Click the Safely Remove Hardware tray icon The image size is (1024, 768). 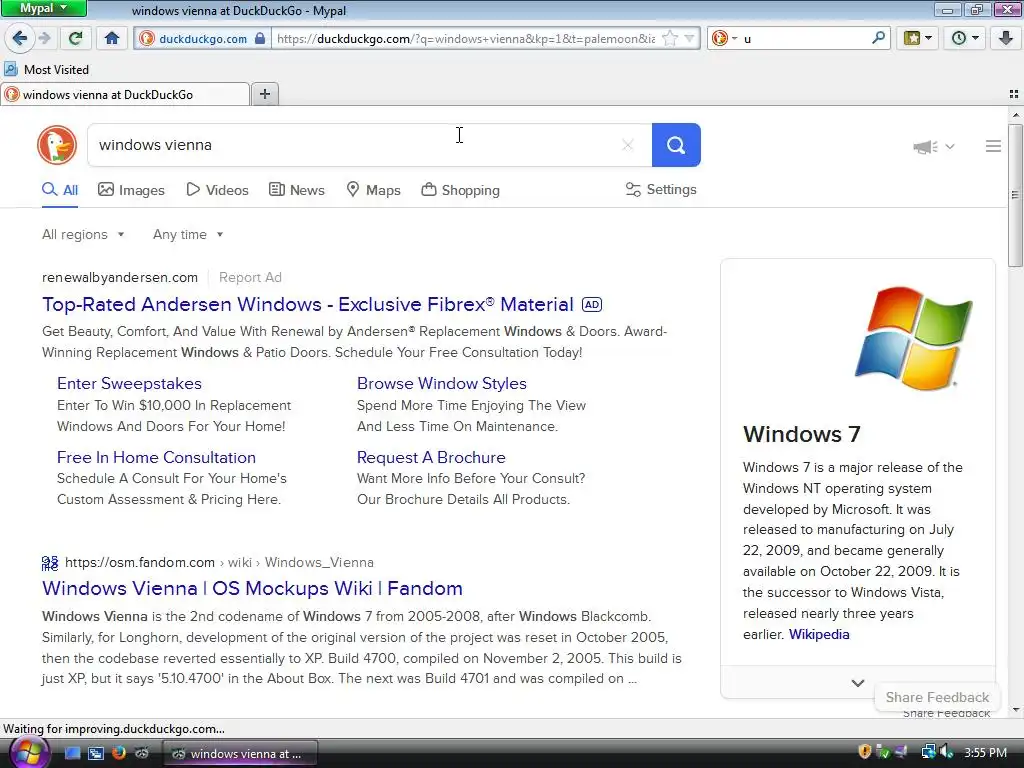click(x=883, y=752)
